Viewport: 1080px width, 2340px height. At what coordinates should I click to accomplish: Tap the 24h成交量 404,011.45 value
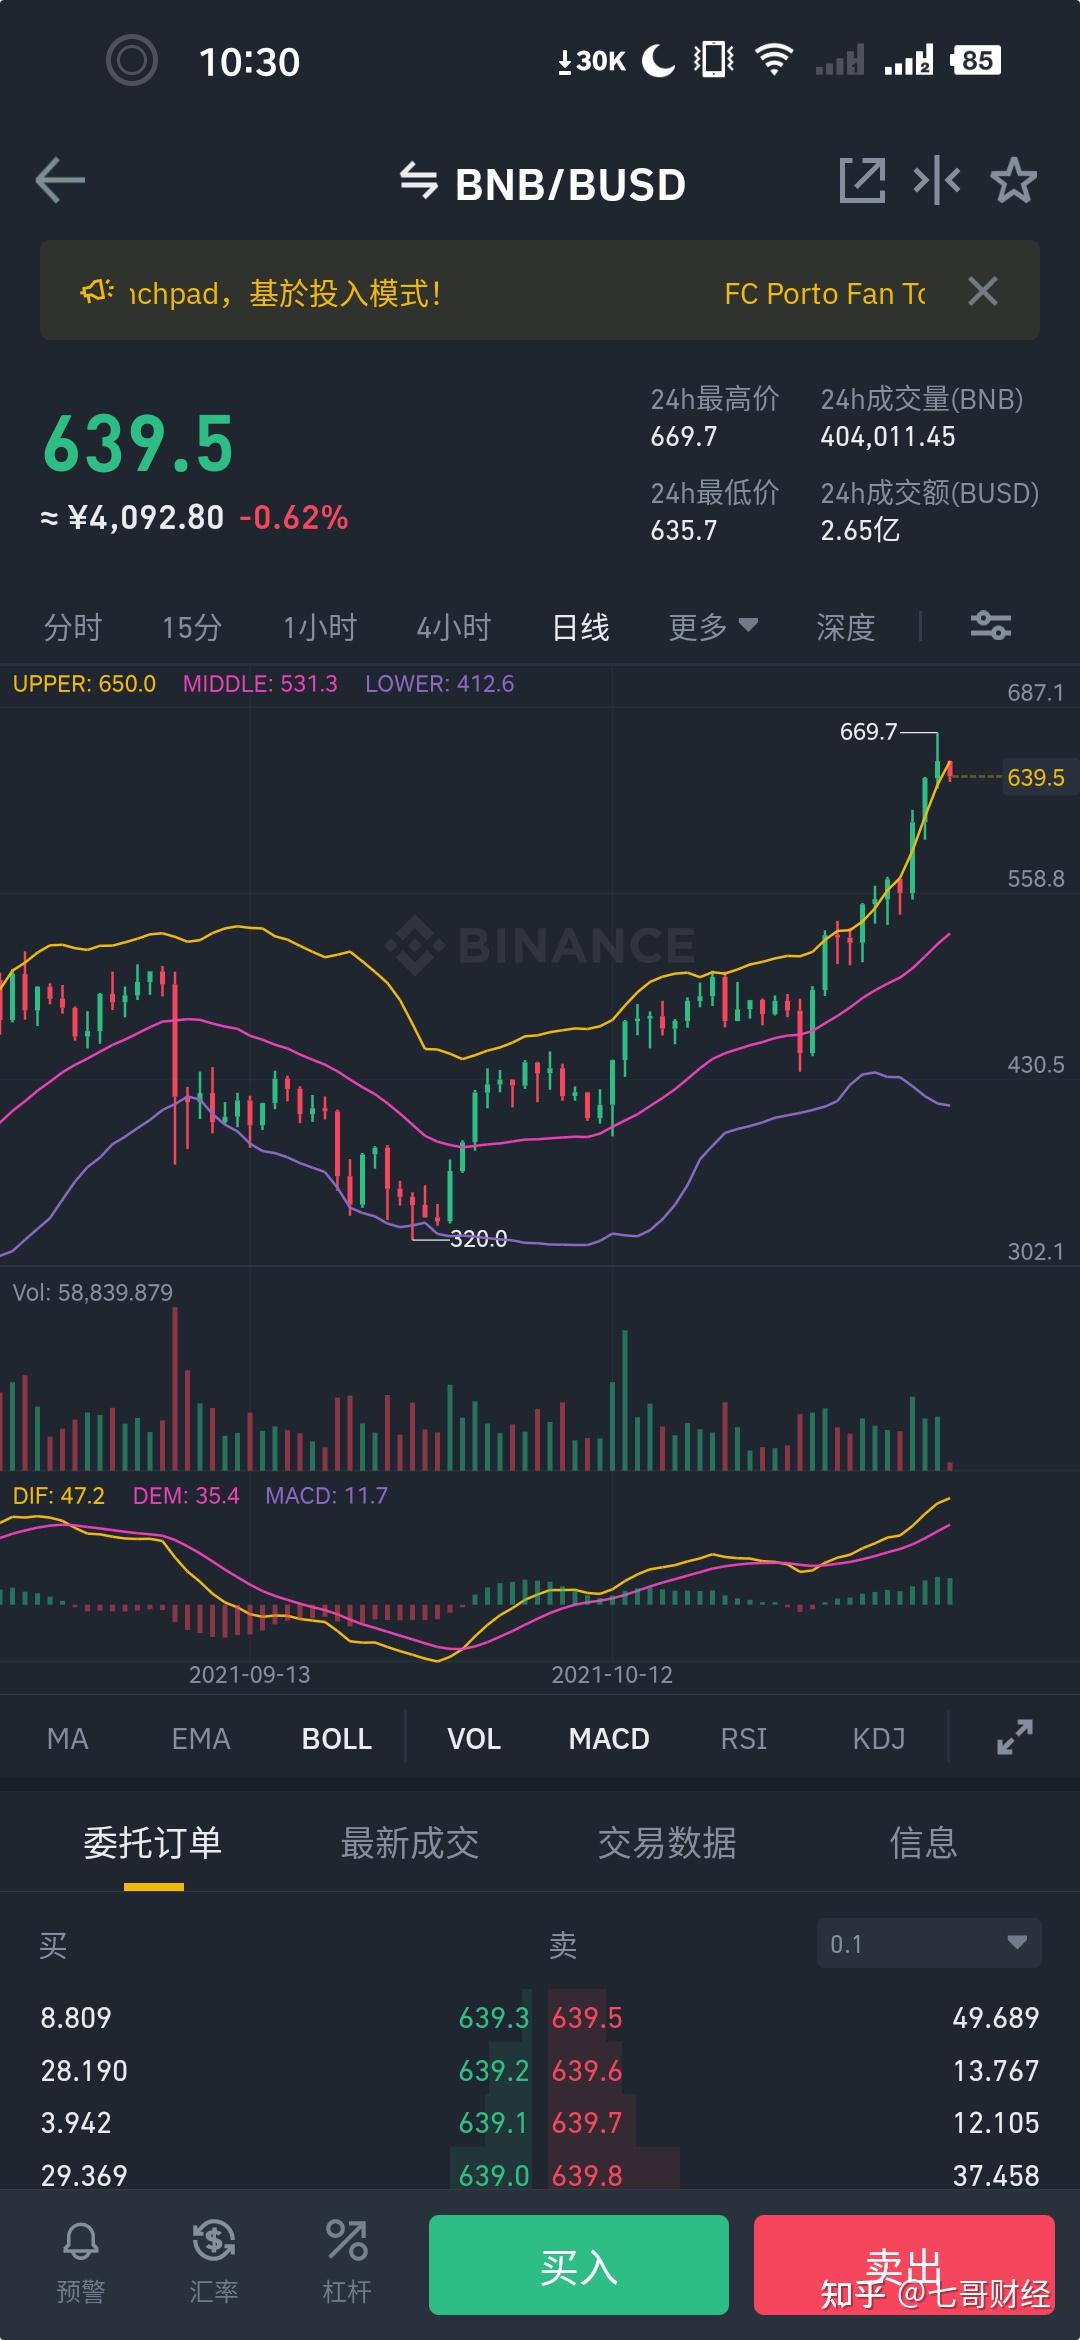888,436
